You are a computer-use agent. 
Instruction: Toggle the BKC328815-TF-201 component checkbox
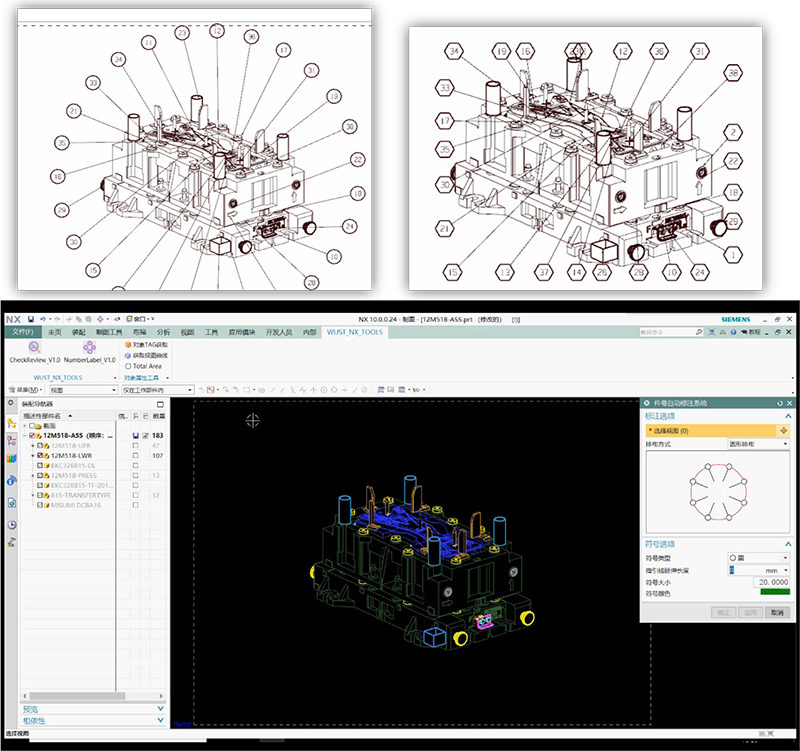[40, 485]
